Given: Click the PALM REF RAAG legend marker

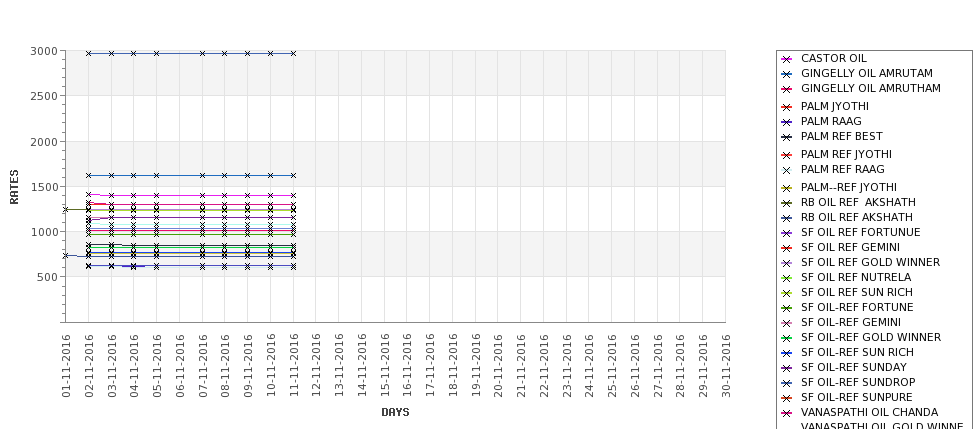Looking at the screenshot, I should pyautogui.click(x=787, y=170).
